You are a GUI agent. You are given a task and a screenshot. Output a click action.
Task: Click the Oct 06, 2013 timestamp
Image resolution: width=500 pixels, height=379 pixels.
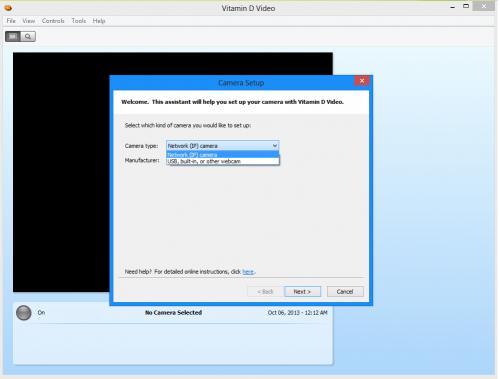click(x=297, y=313)
